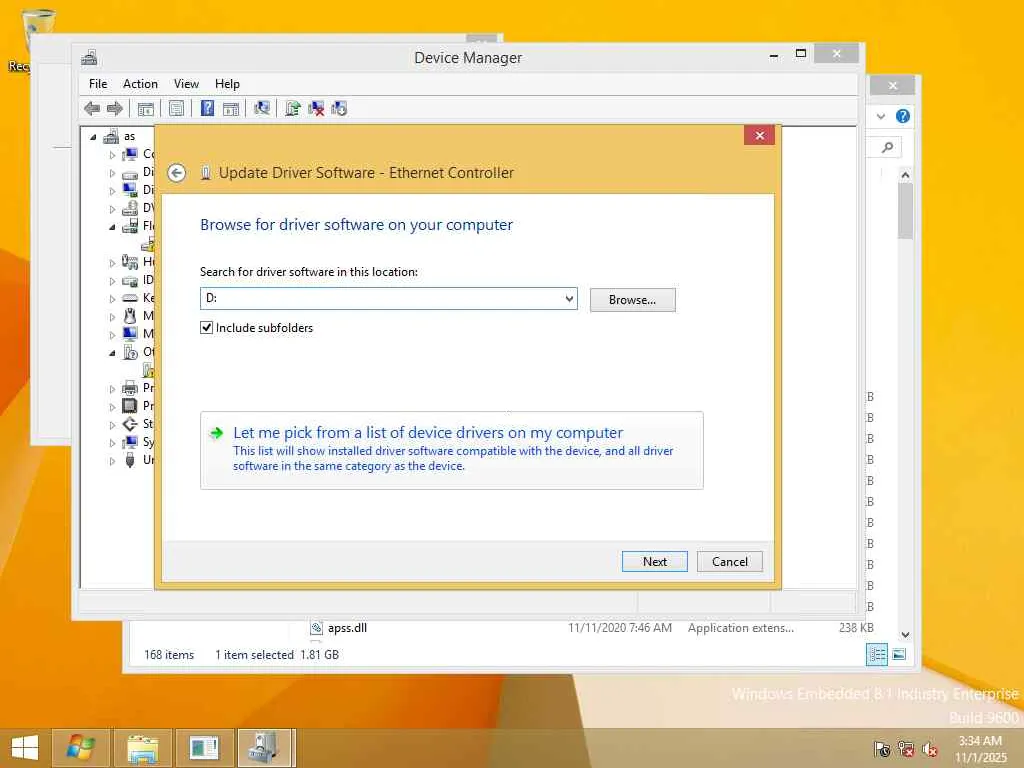Go back using the wizard's circular back arrow

176,173
